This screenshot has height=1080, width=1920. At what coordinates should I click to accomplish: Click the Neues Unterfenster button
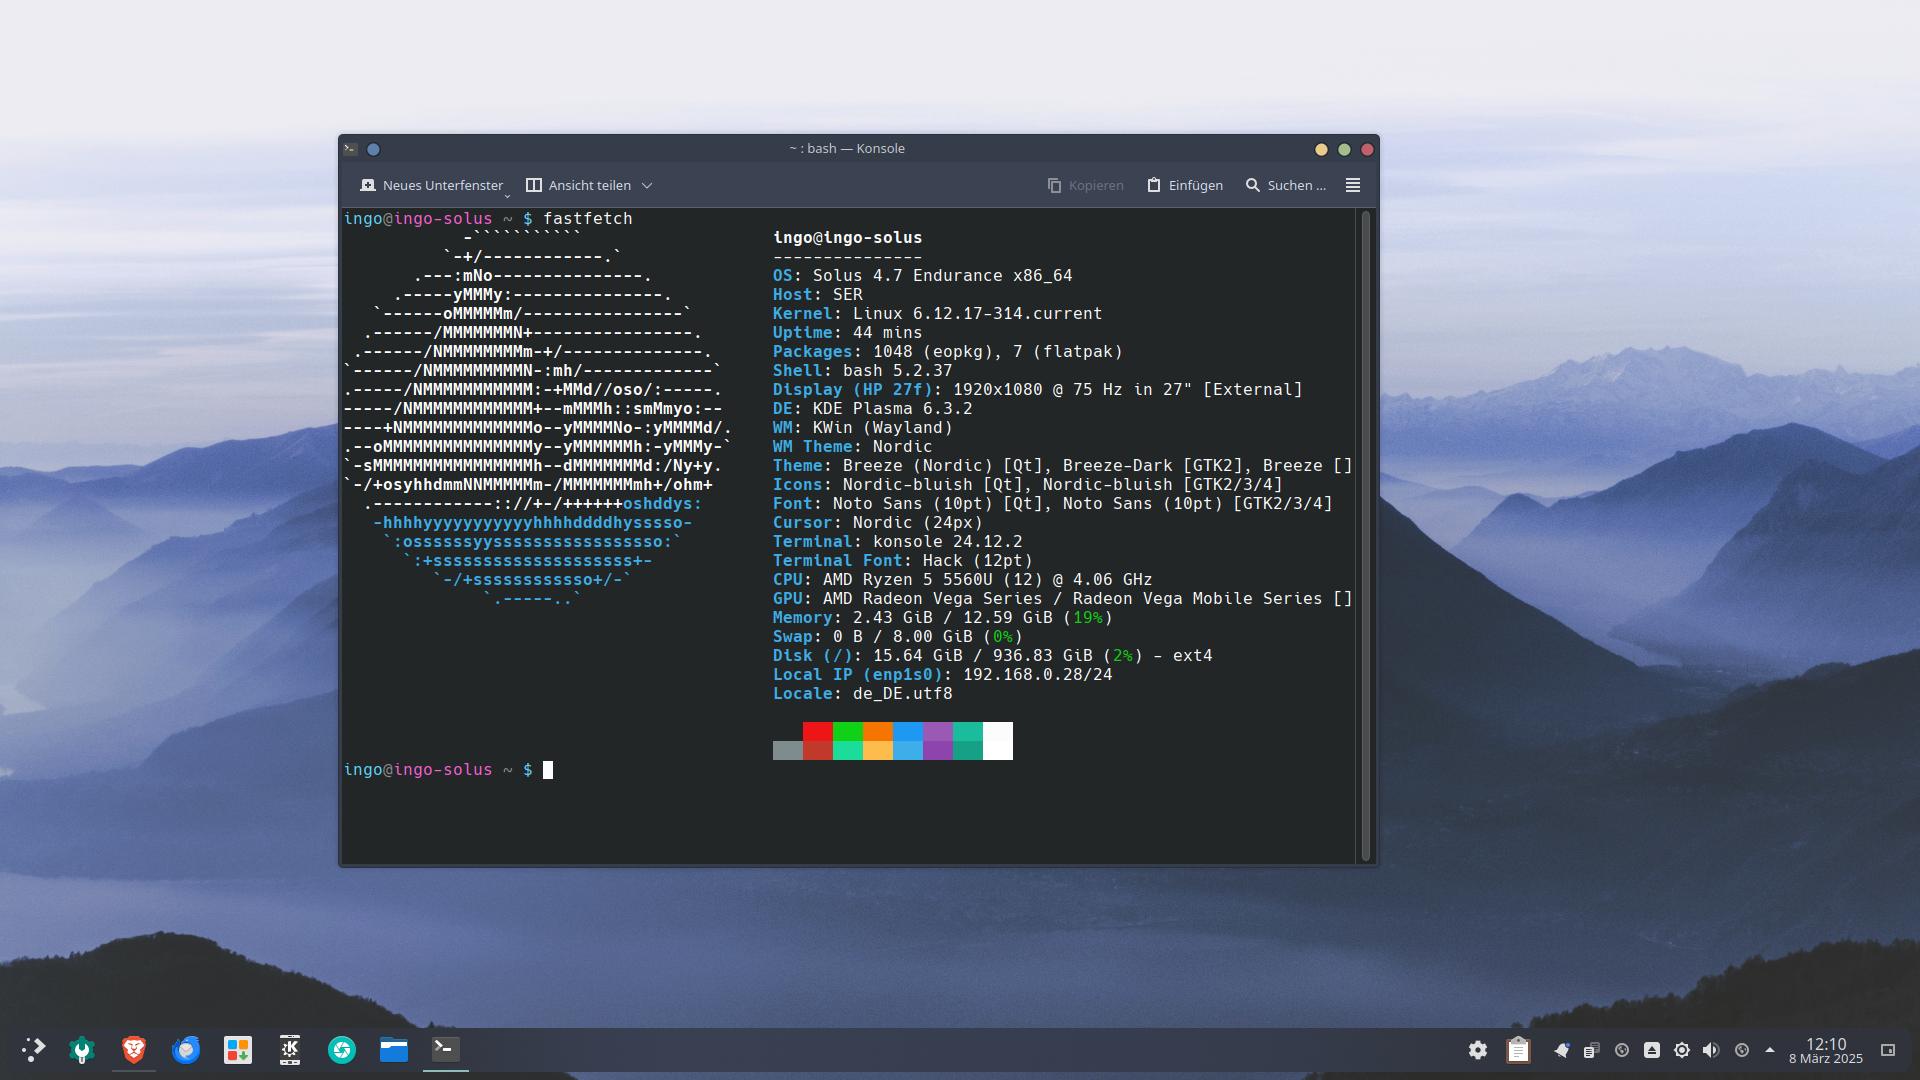432,185
